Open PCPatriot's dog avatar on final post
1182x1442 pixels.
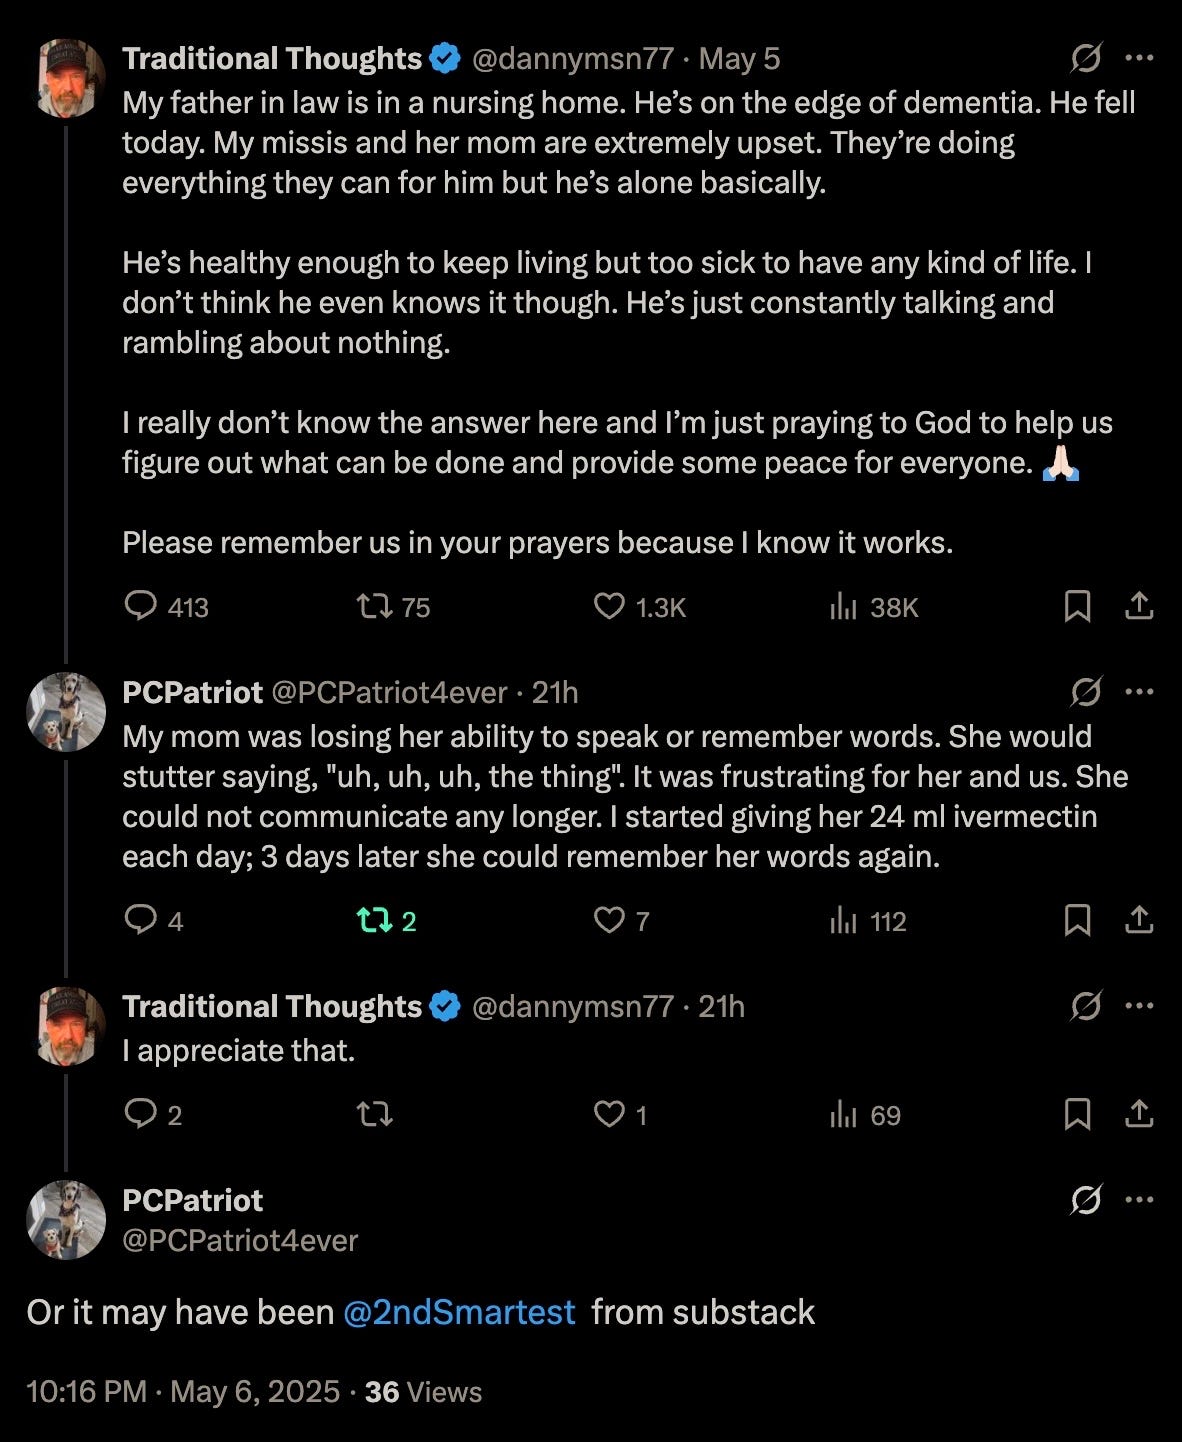tap(66, 1219)
